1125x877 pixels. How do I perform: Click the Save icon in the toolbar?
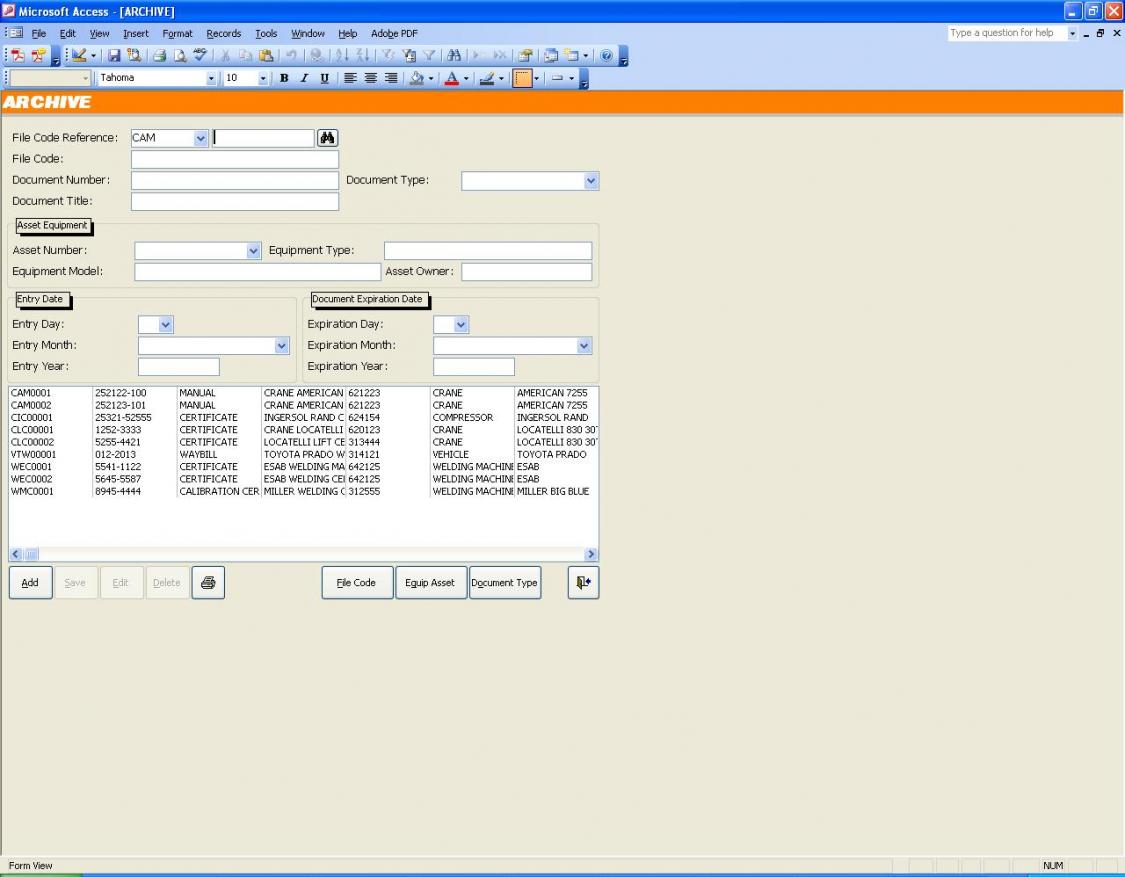tap(114, 56)
